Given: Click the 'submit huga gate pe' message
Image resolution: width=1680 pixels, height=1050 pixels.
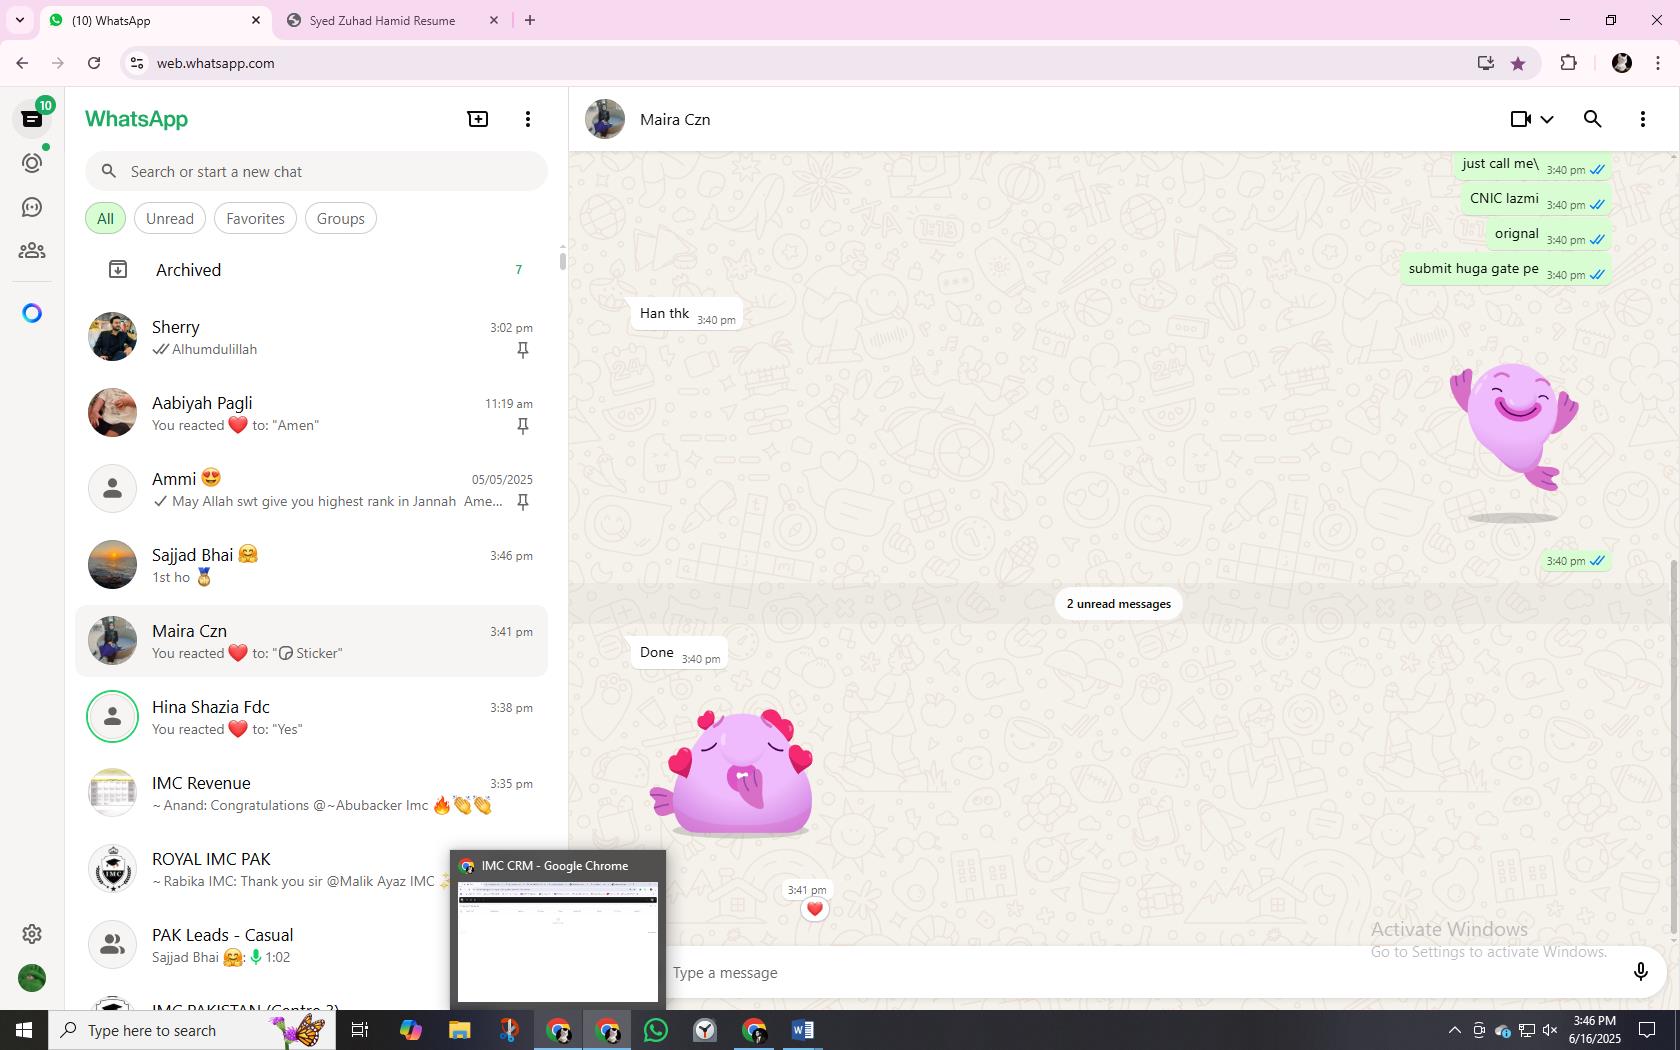Looking at the screenshot, I should coord(1505,269).
